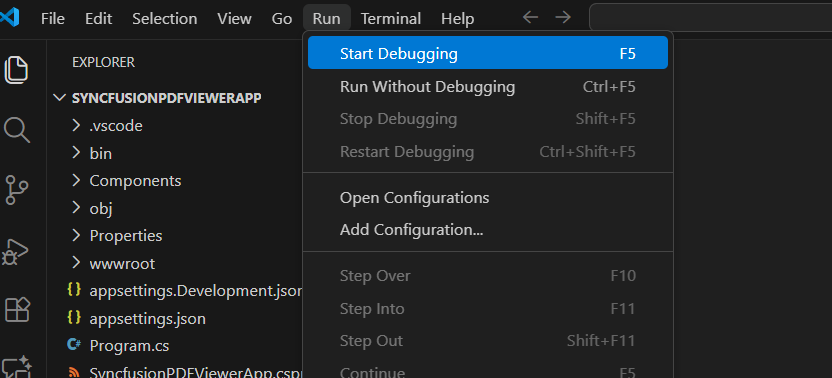Open the Search view in activity bar
This screenshot has height=378, width=832.
point(16,130)
